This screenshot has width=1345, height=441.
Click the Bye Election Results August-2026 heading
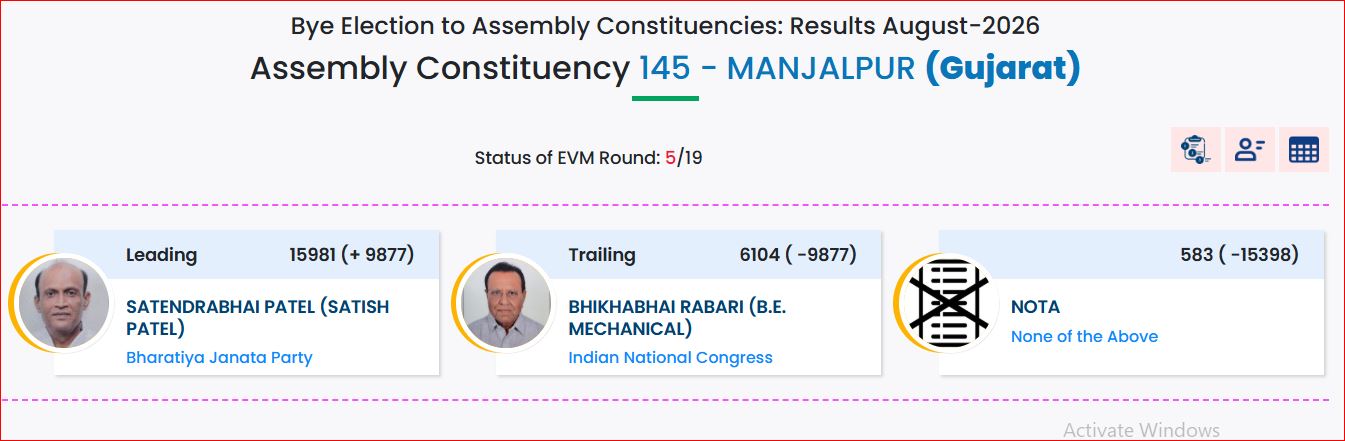point(665,25)
